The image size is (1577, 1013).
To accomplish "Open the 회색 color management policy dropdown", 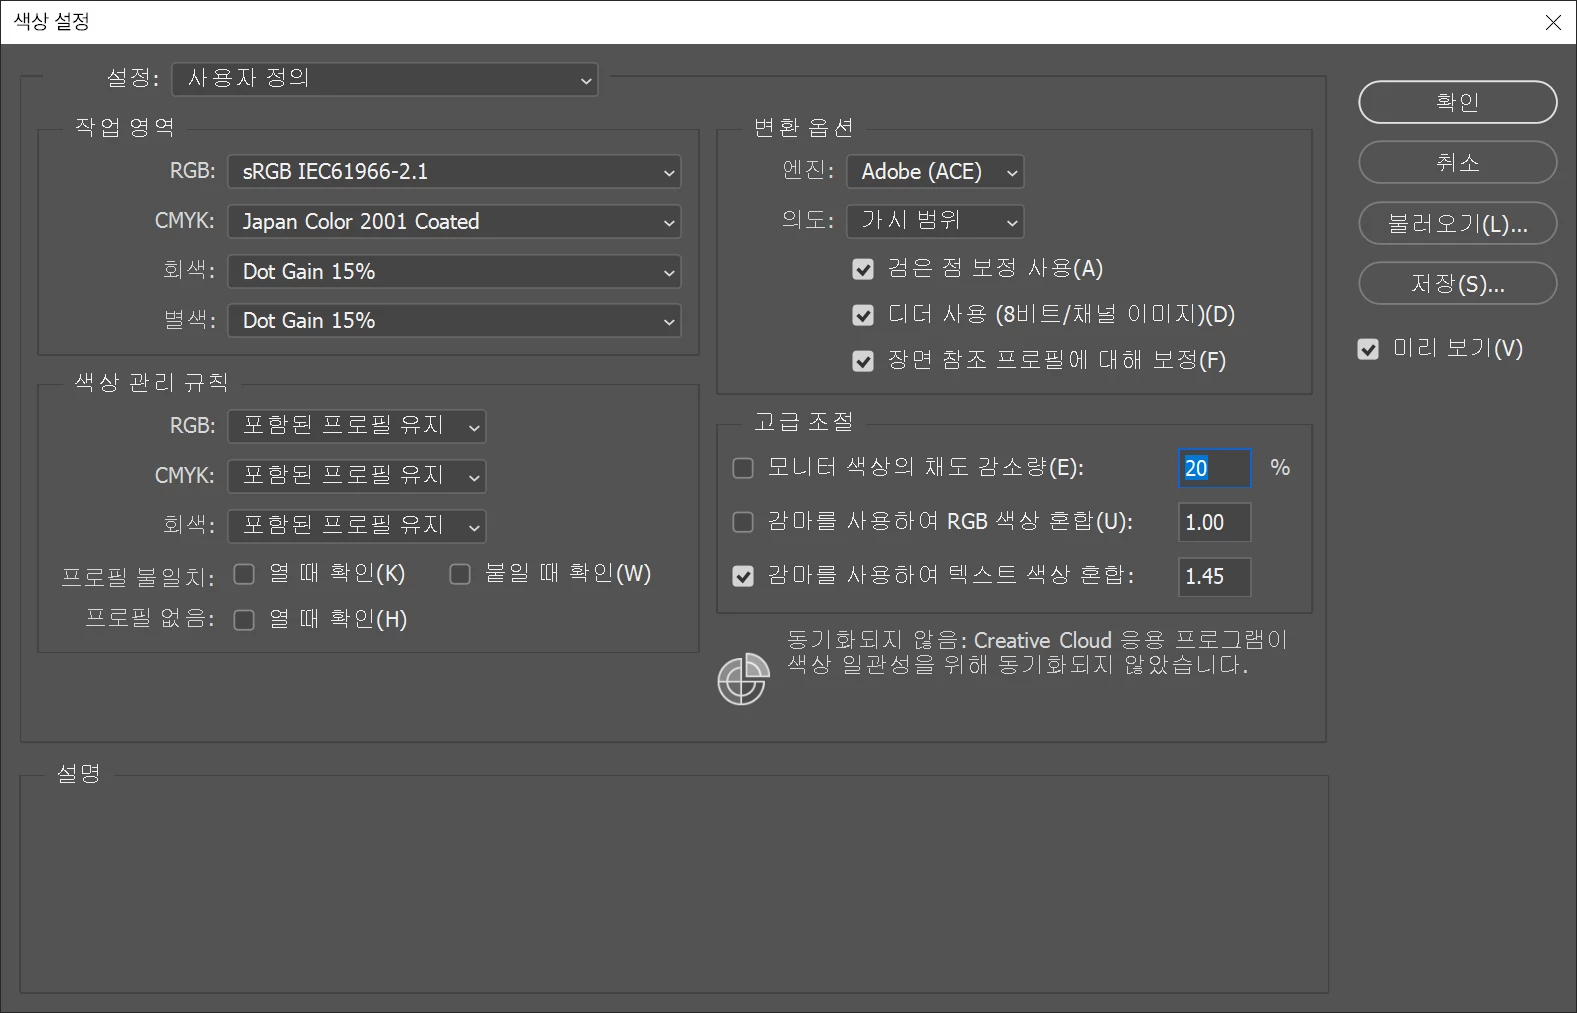I will [x=357, y=526].
